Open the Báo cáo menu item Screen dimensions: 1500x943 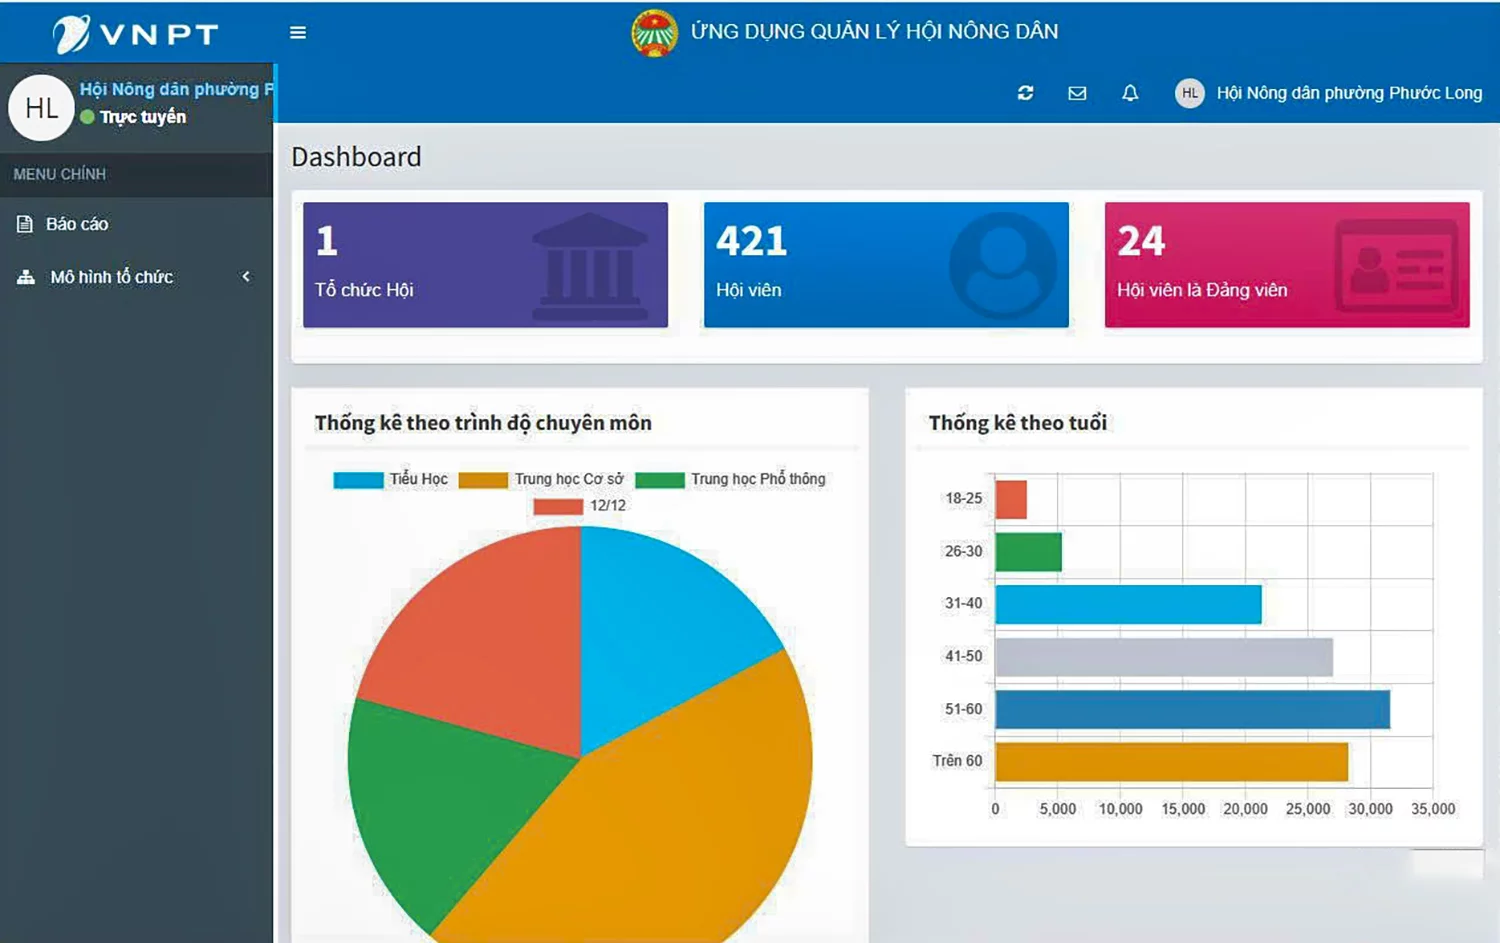76,224
